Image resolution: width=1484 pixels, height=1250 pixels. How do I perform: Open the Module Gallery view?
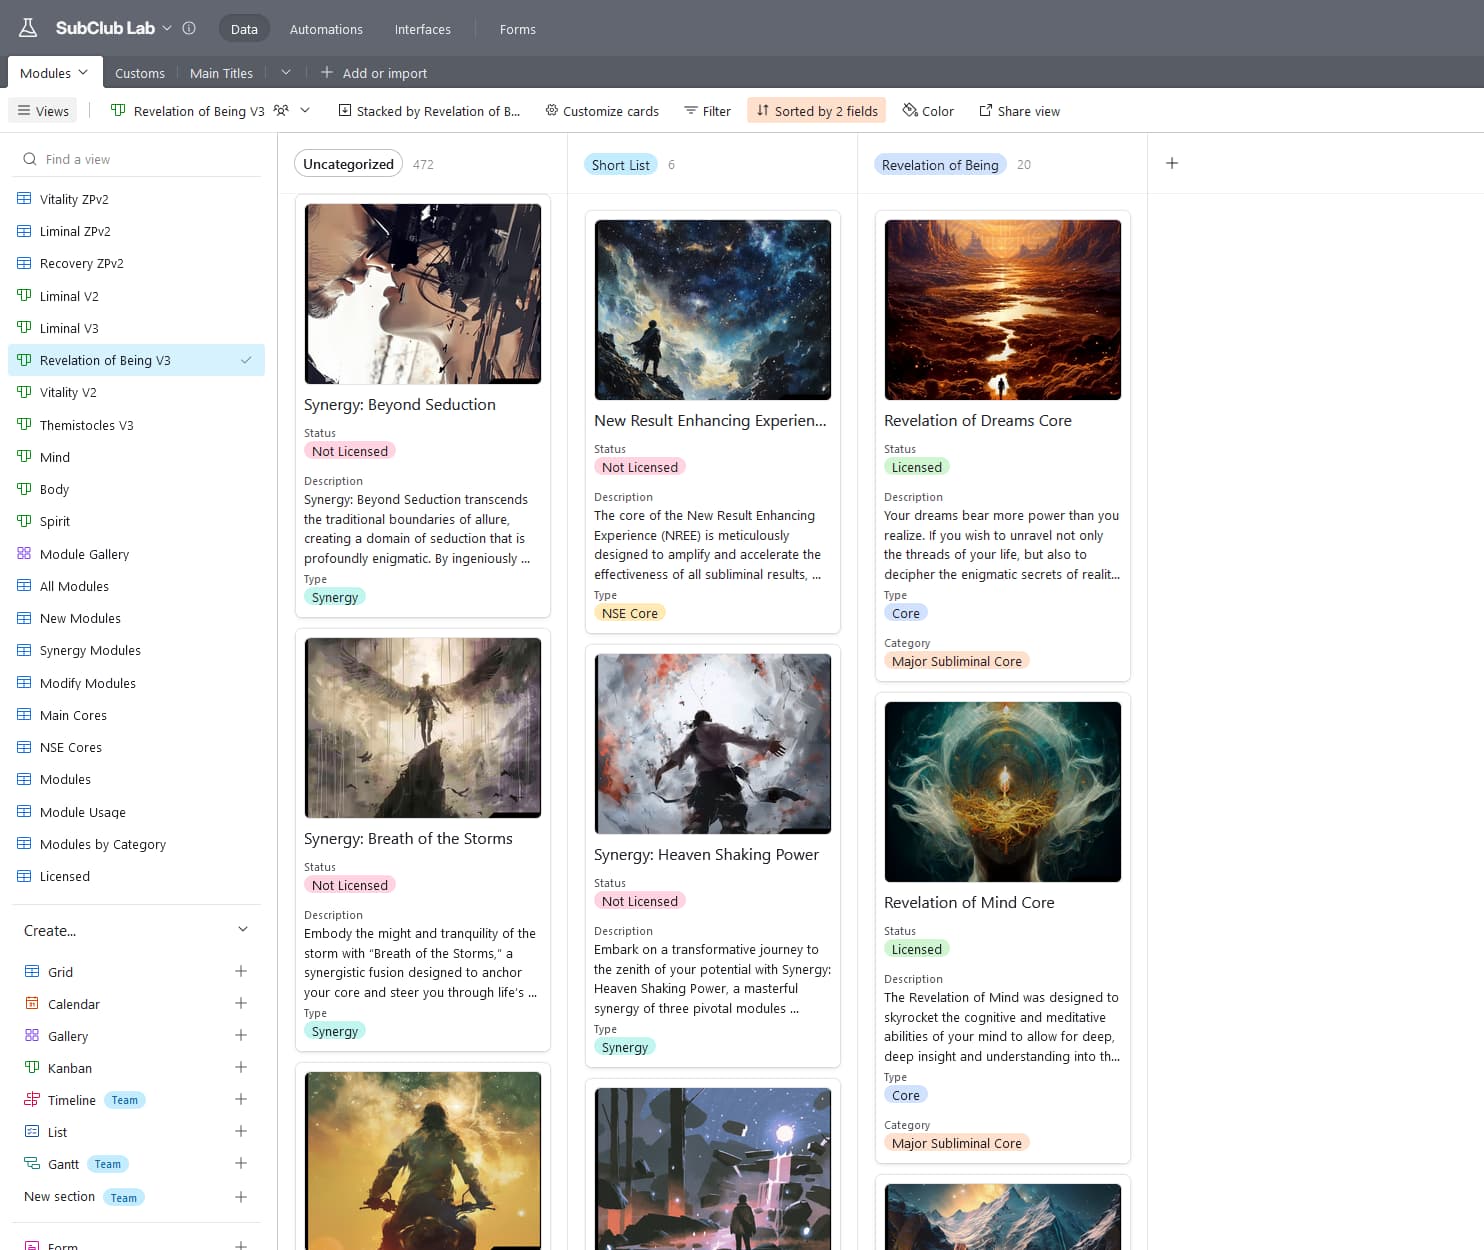(136, 554)
